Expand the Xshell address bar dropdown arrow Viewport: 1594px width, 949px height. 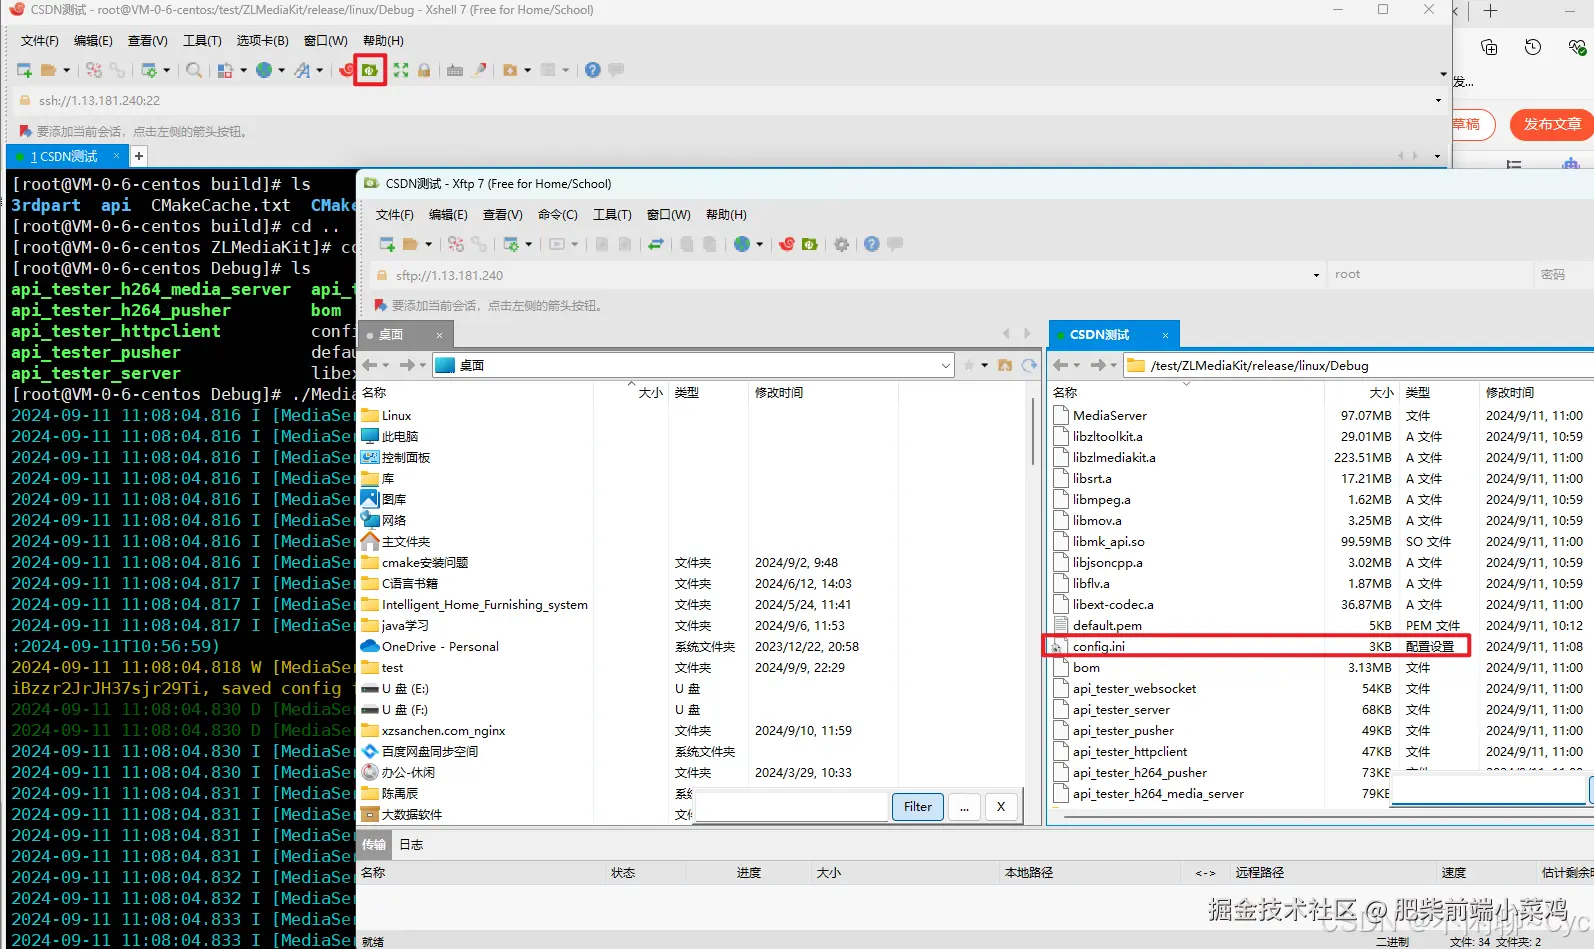click(x=1438, y=100)
